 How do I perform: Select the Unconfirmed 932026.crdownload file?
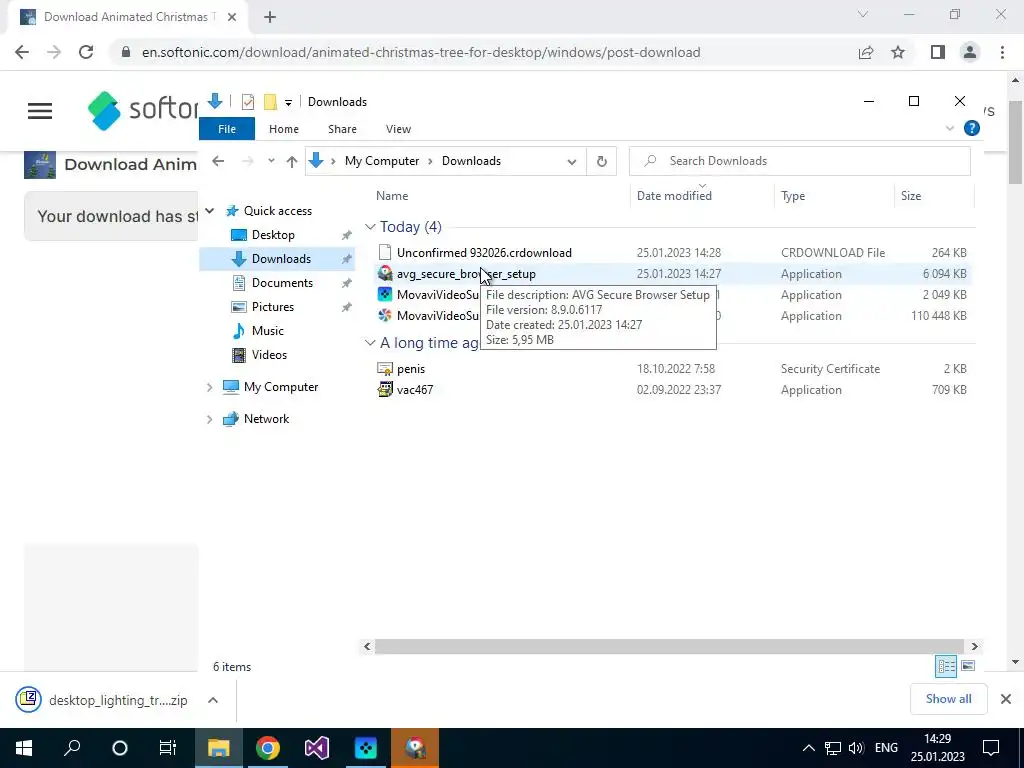pos(484,253)
